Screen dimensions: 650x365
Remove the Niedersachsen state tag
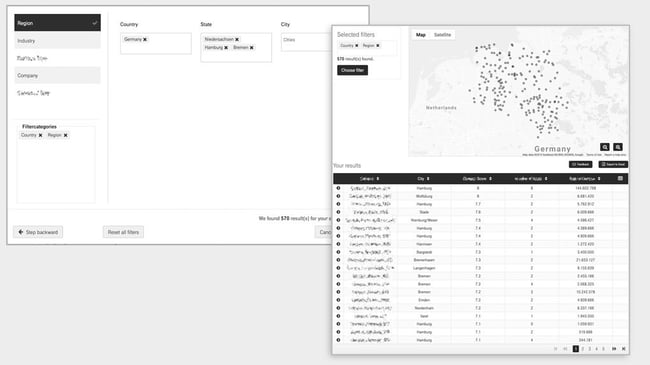pos(237,39)
